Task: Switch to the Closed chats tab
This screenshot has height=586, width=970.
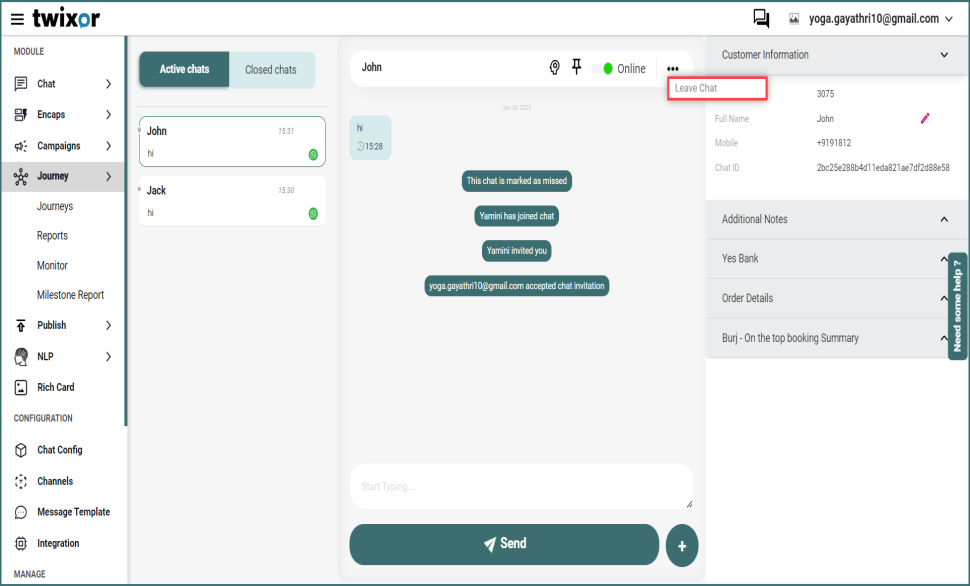Action: point(271,70)
